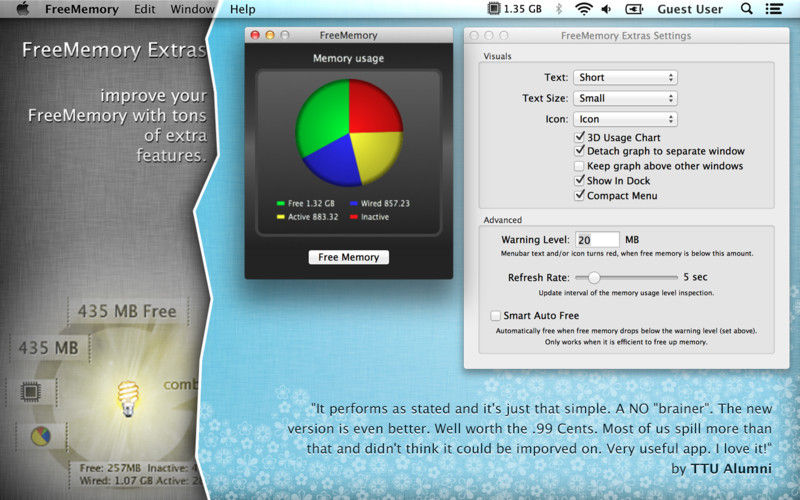Image resolution: width=800 pixels, height=500 pixels.
Task: Click the green Free legend swatch
Action: click(x=281, y=203)
